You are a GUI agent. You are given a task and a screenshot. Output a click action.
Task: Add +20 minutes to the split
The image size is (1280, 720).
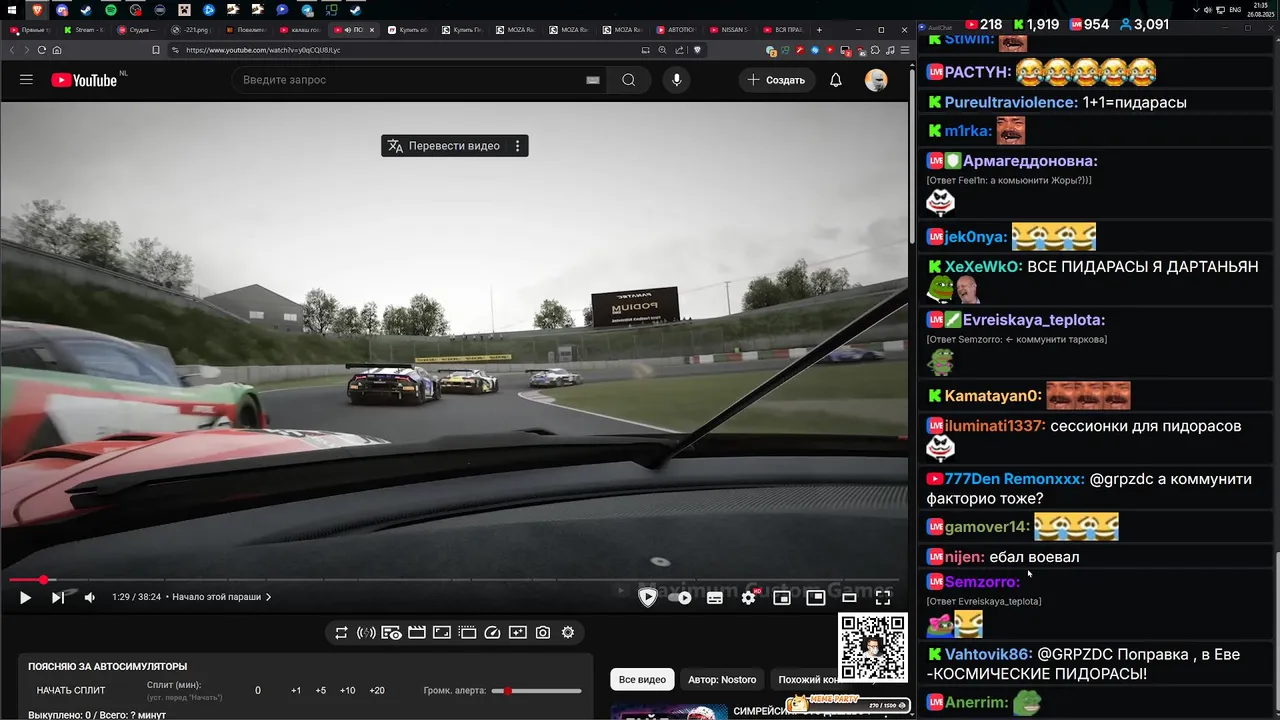tap(377, 690)
